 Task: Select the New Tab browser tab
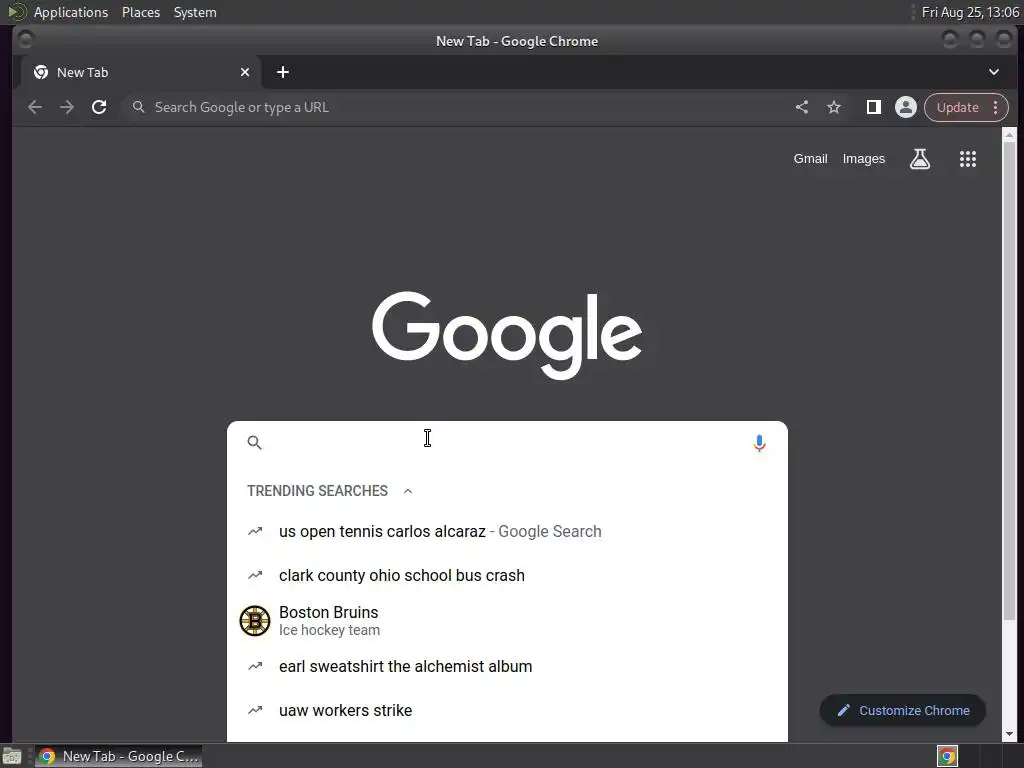[142, 72]
